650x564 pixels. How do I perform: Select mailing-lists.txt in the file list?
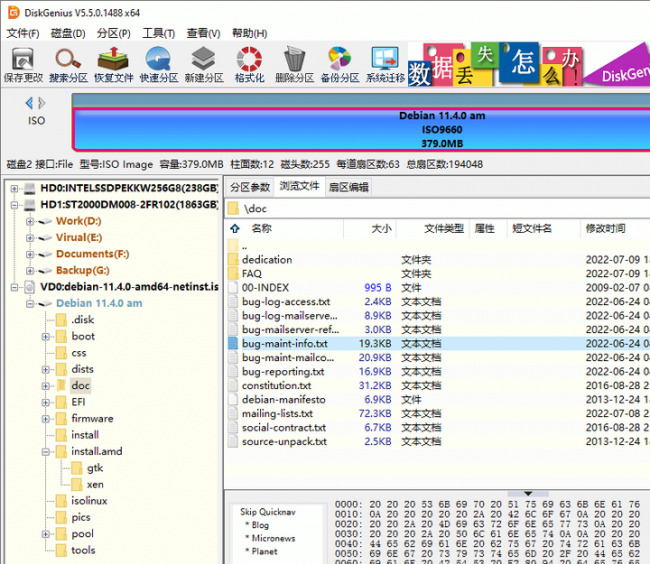[277, 414]
